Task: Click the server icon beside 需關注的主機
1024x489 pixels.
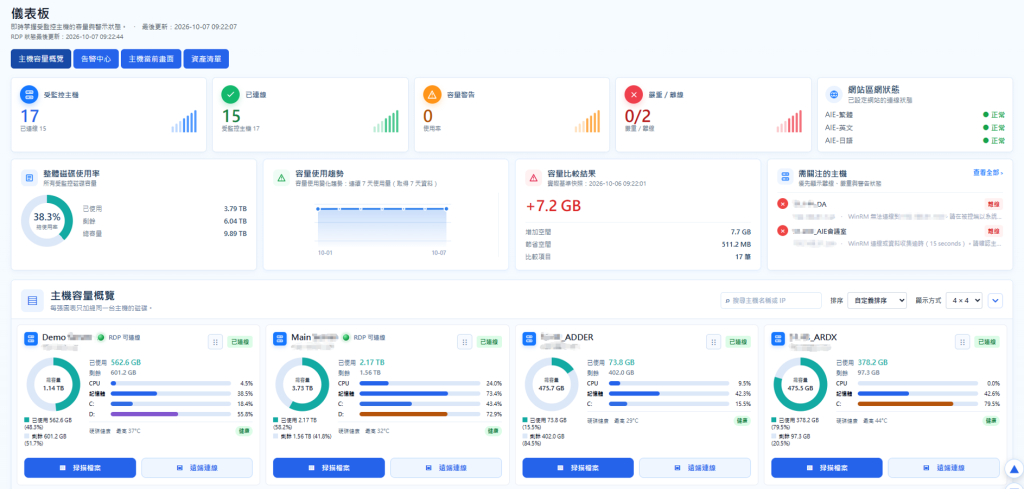Action: (x=786, y=177)
